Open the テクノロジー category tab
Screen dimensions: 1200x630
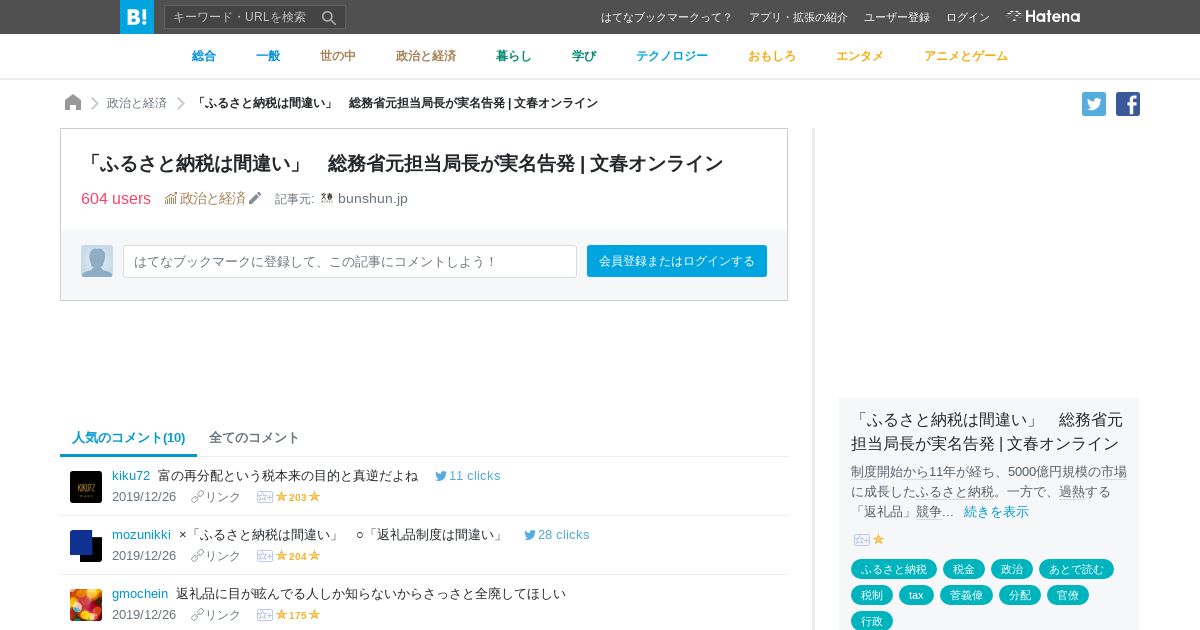[x=672, y=56]
